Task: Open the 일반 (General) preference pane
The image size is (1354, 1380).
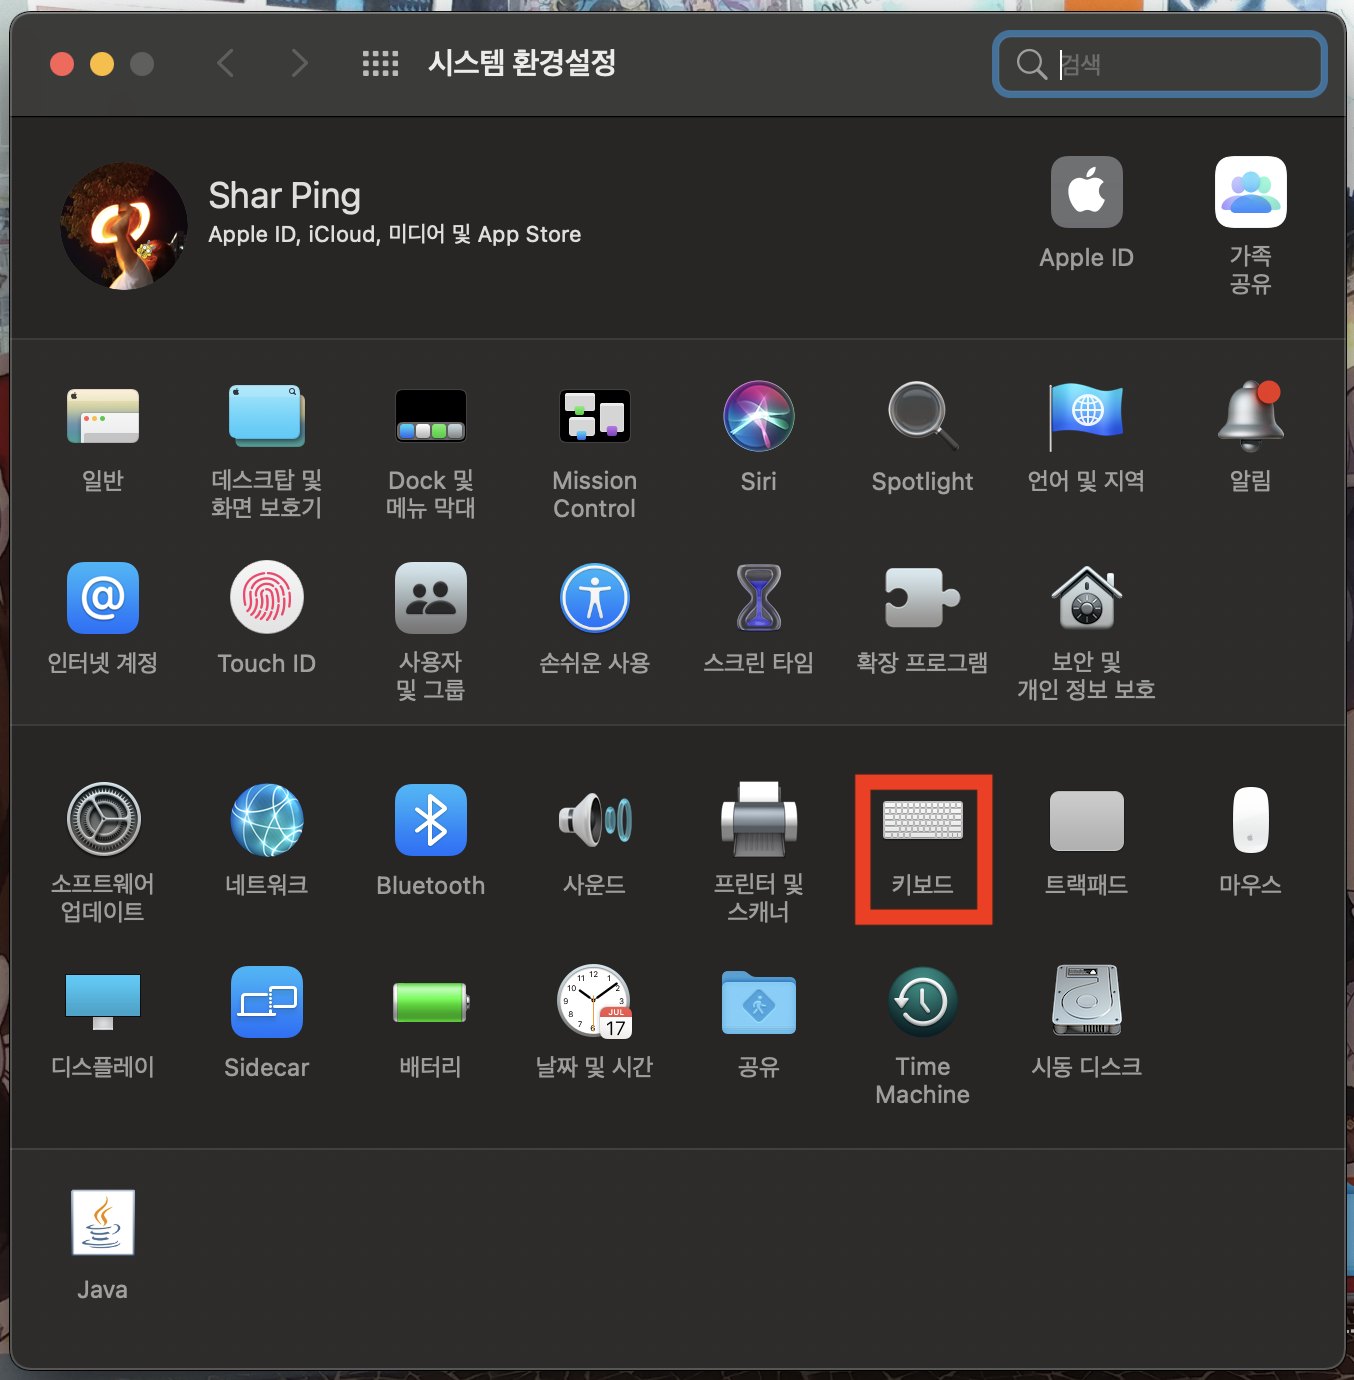Action: click(103, 416)
